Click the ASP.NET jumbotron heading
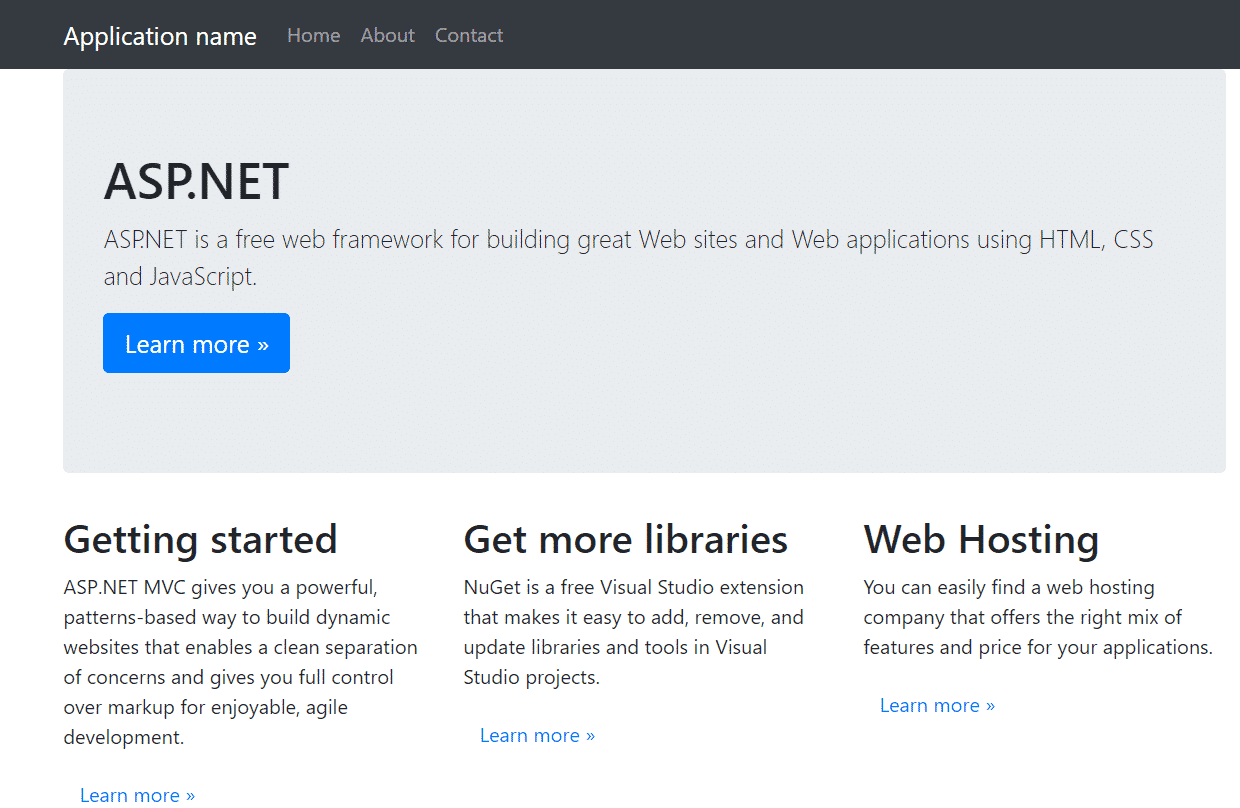The image size is (1240, 808). click(196, 181)
